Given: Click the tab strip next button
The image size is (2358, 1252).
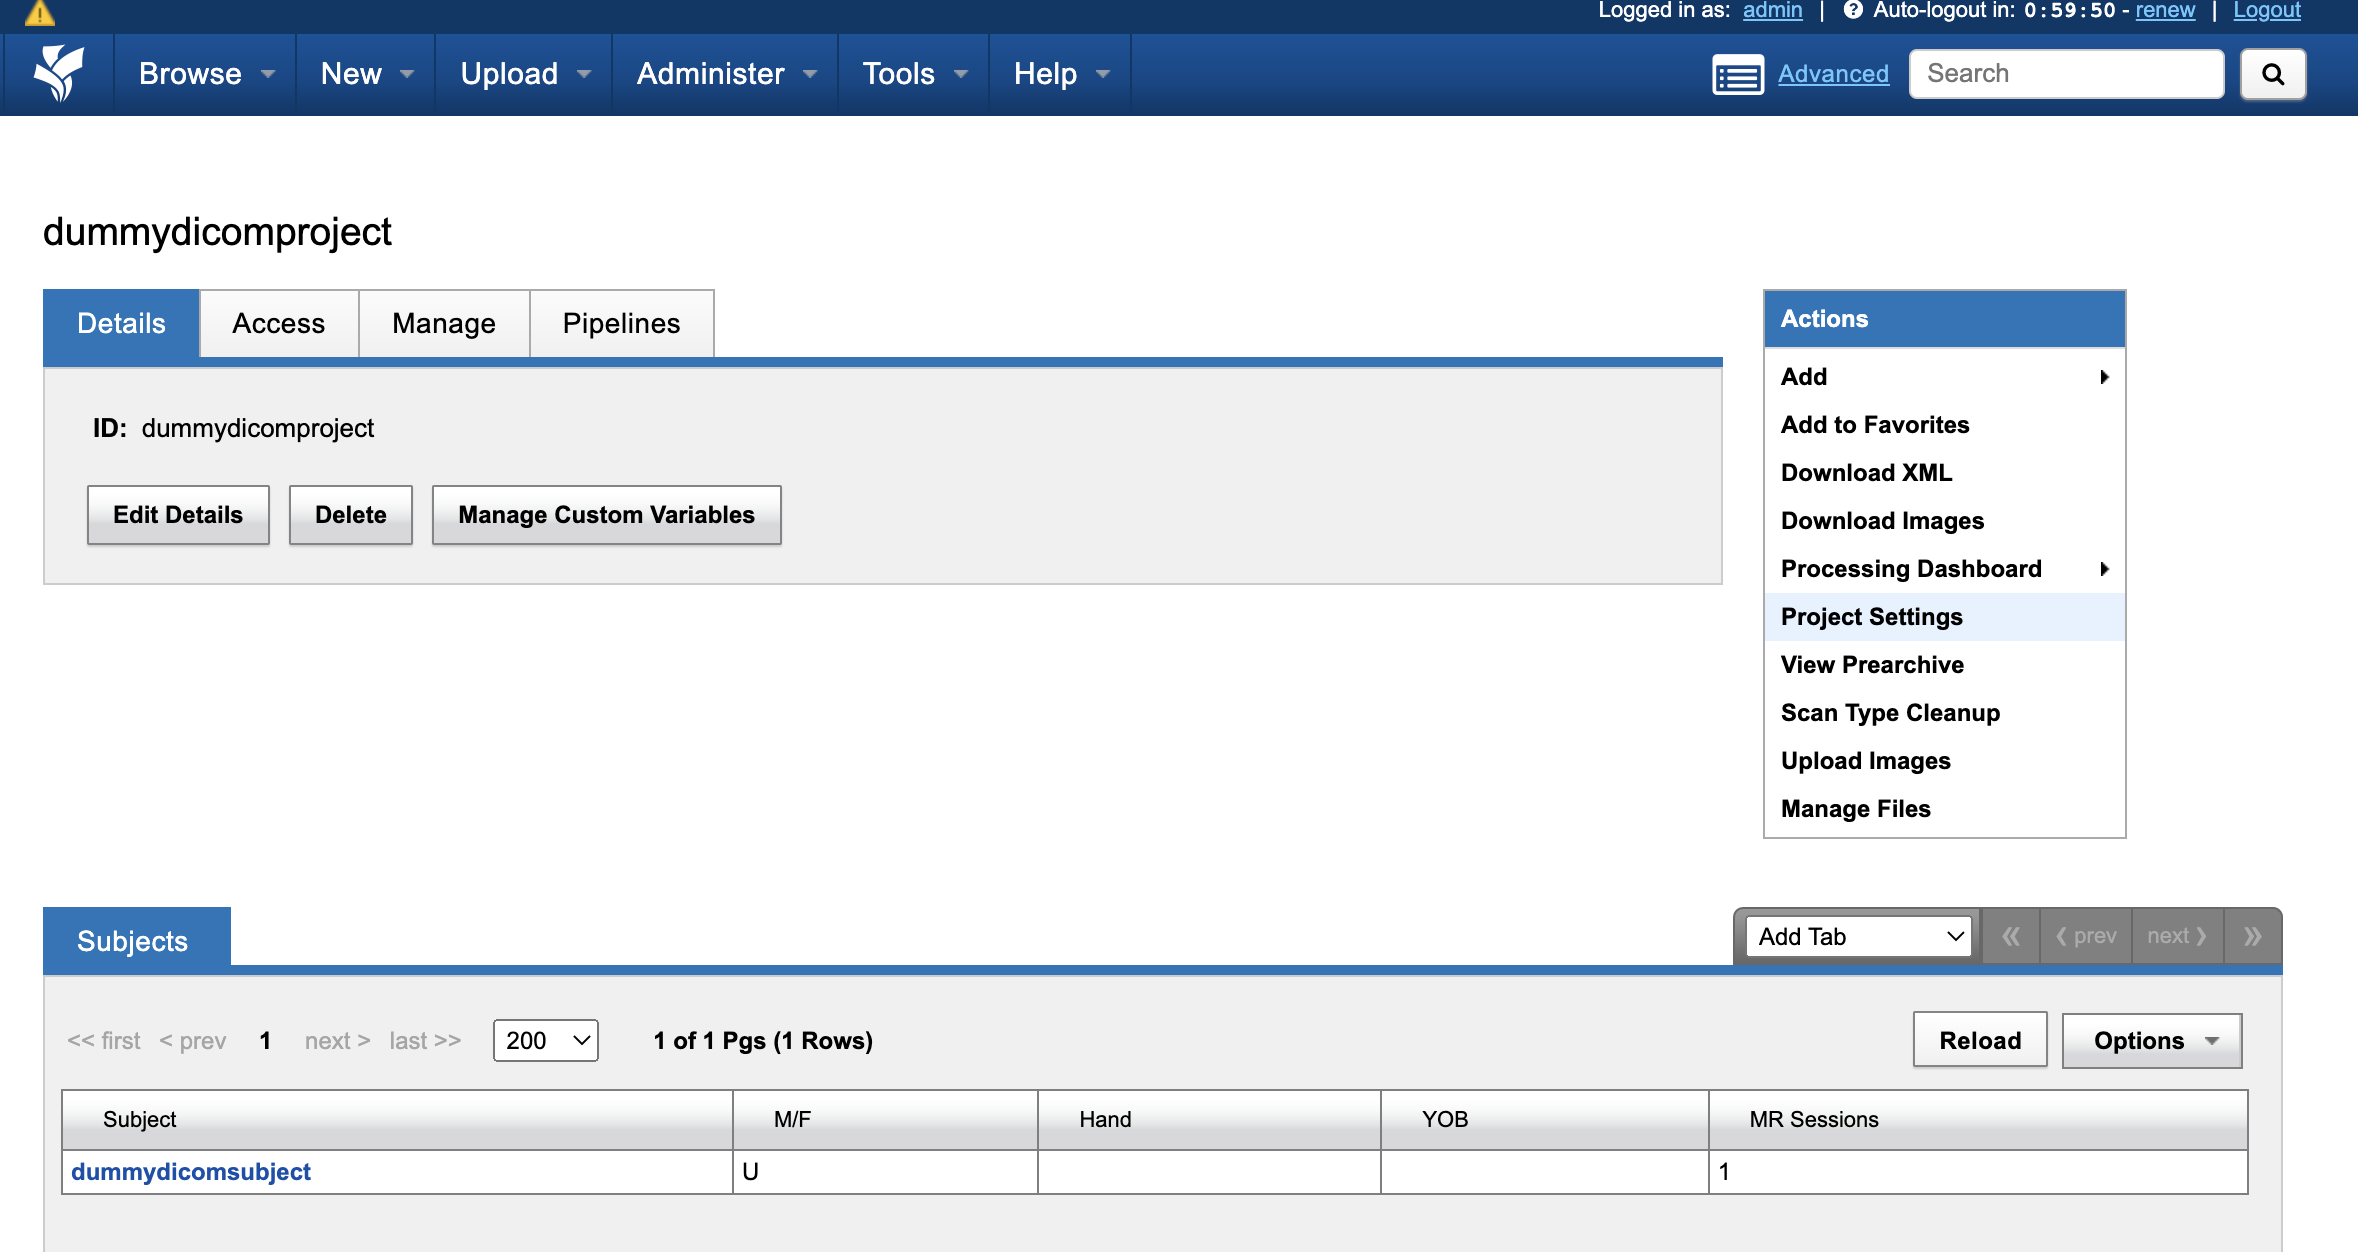Looking at the screenshot, I should point(2177,936).
